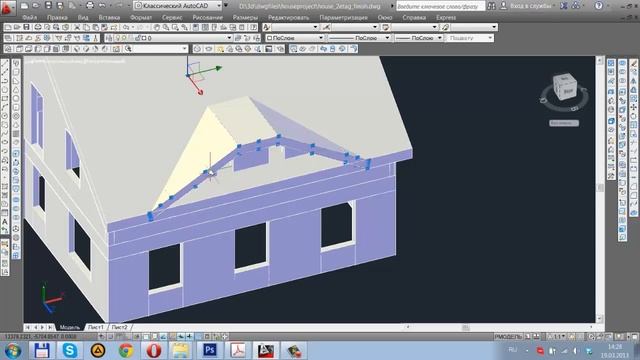The image size is (640, 360).
Task: Toggle layer 0 freeze sun icon
Action: pyautogui.click(x=124, y=38)
